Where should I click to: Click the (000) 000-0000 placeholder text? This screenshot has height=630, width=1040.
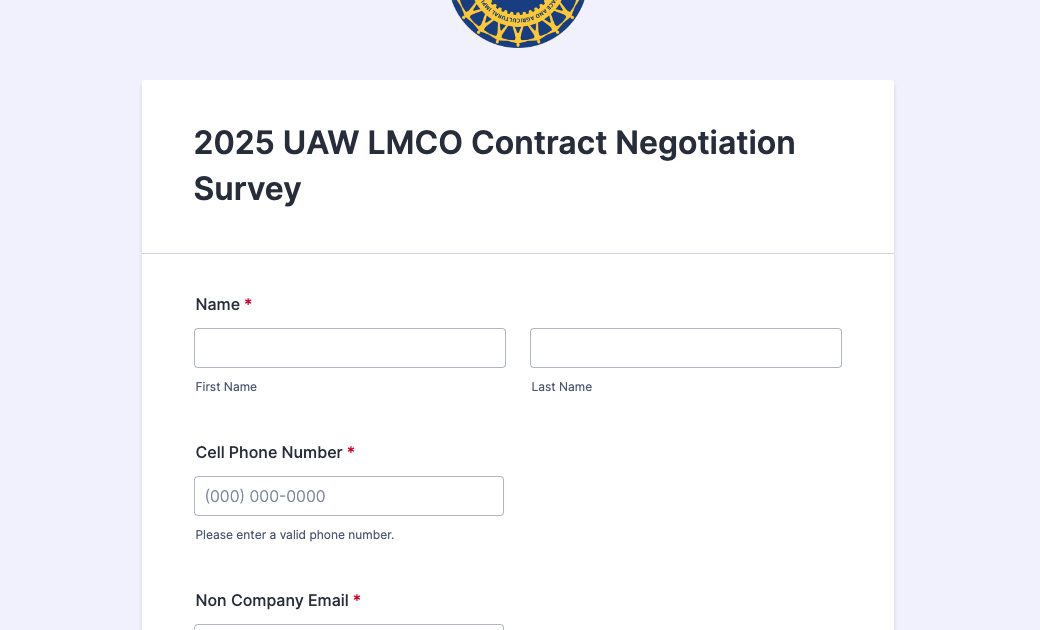tap(265, 496)
